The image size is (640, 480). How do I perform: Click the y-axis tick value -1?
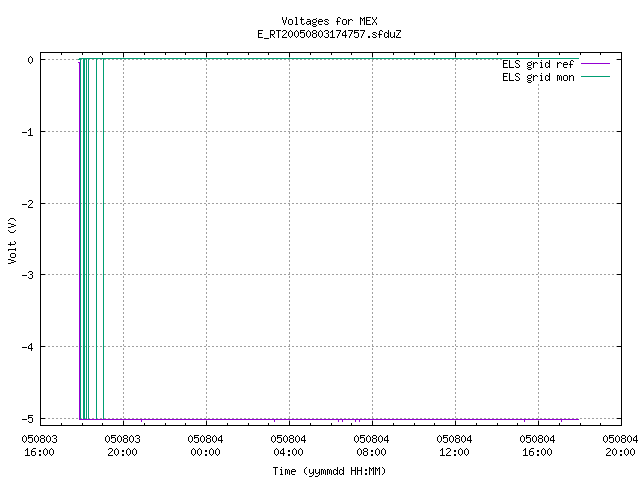(x=28, y=132)
